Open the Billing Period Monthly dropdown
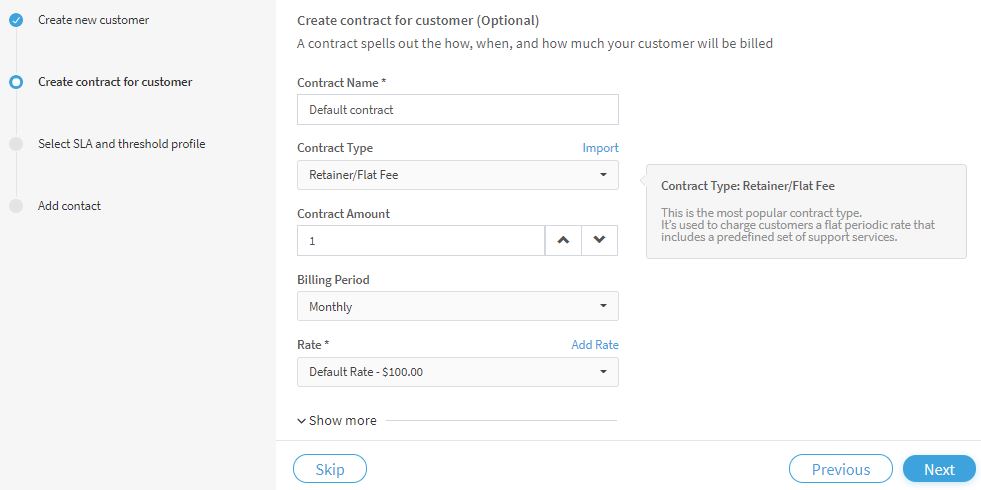Viewport: 981px width, 490px height. pos(458,306)
